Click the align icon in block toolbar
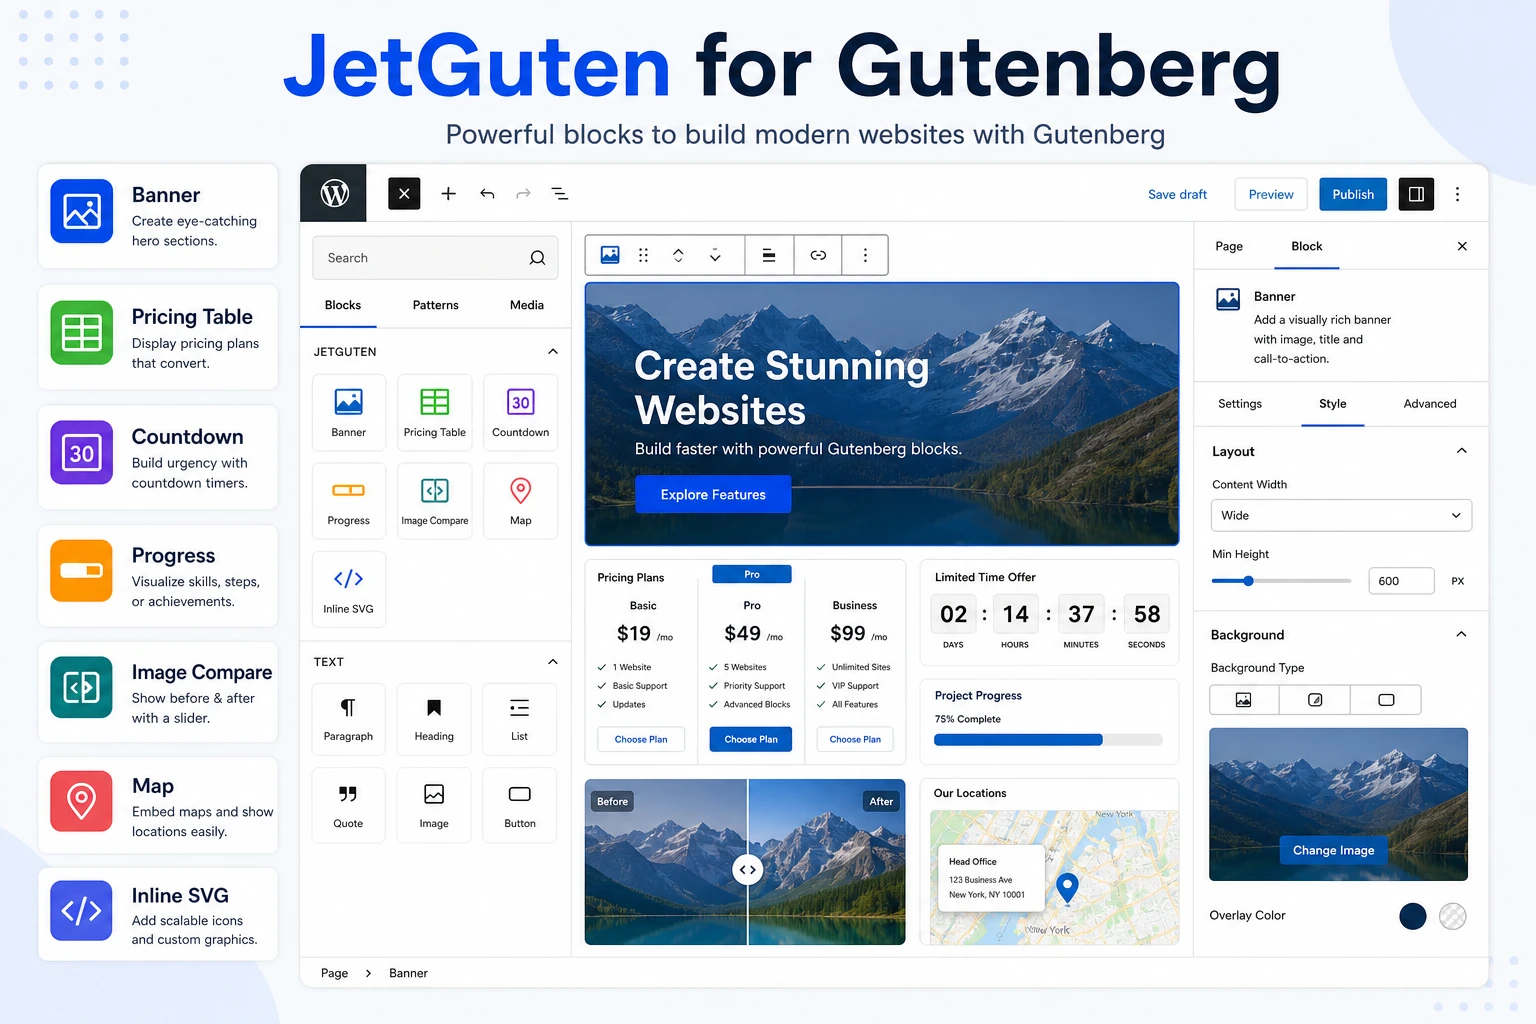The image size is (1536, 1024). [x=769, y=255]
